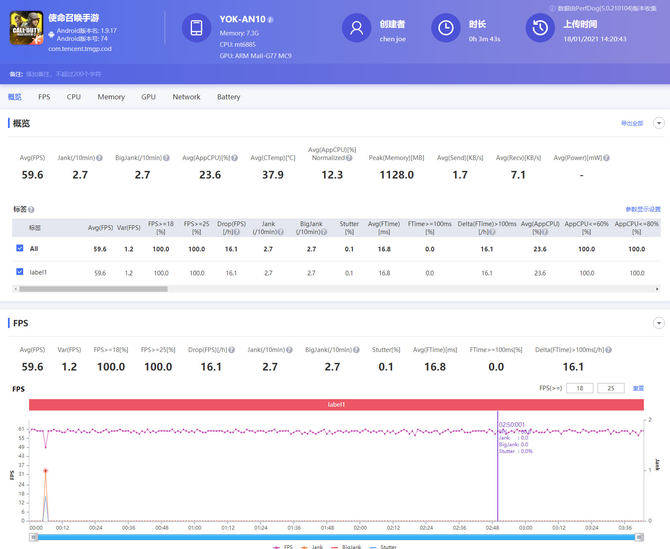
Task: Open help icon beside FPS section Drop(FPS)[/h]
Action: pos(232,349)
